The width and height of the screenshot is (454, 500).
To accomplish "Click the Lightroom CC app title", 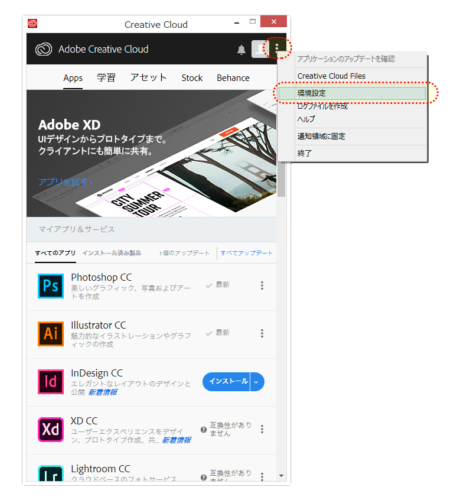I will pyautogui.click(x=100, y=469).
